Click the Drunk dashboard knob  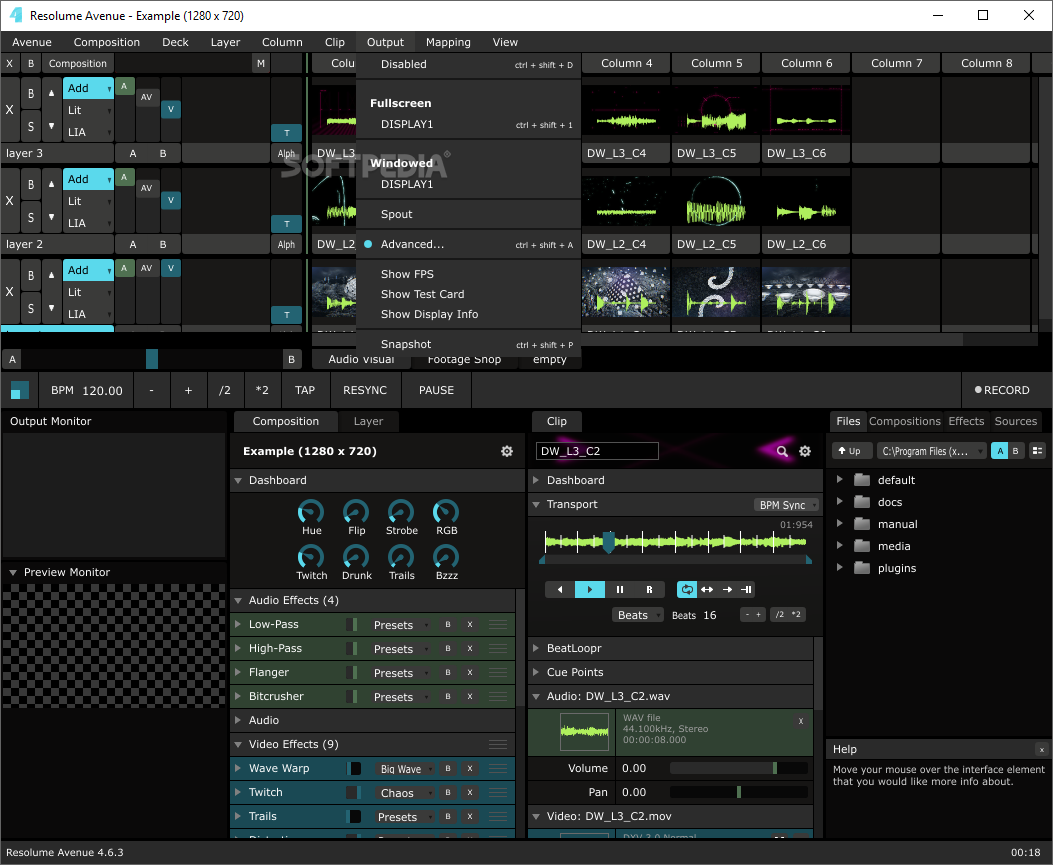pyautogui.click(x=356, y=557)
